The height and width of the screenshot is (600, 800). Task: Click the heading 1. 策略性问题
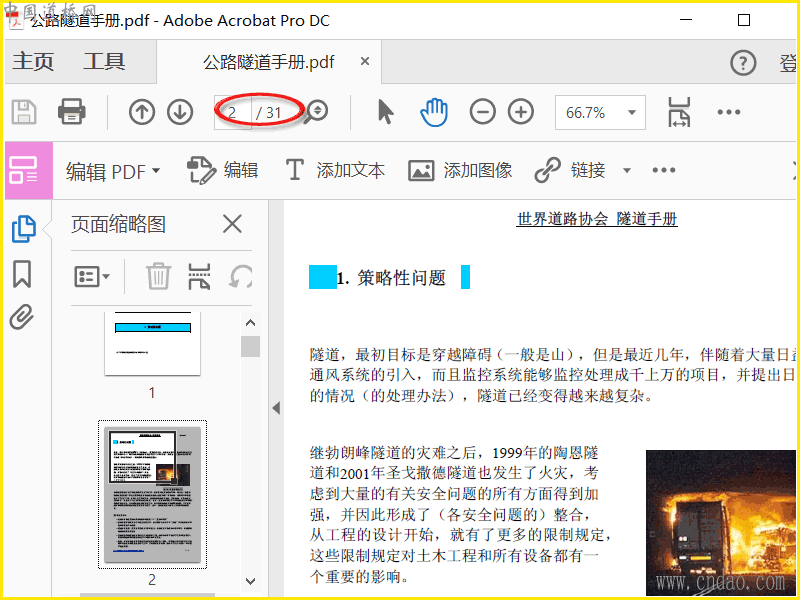pos(391,278)
